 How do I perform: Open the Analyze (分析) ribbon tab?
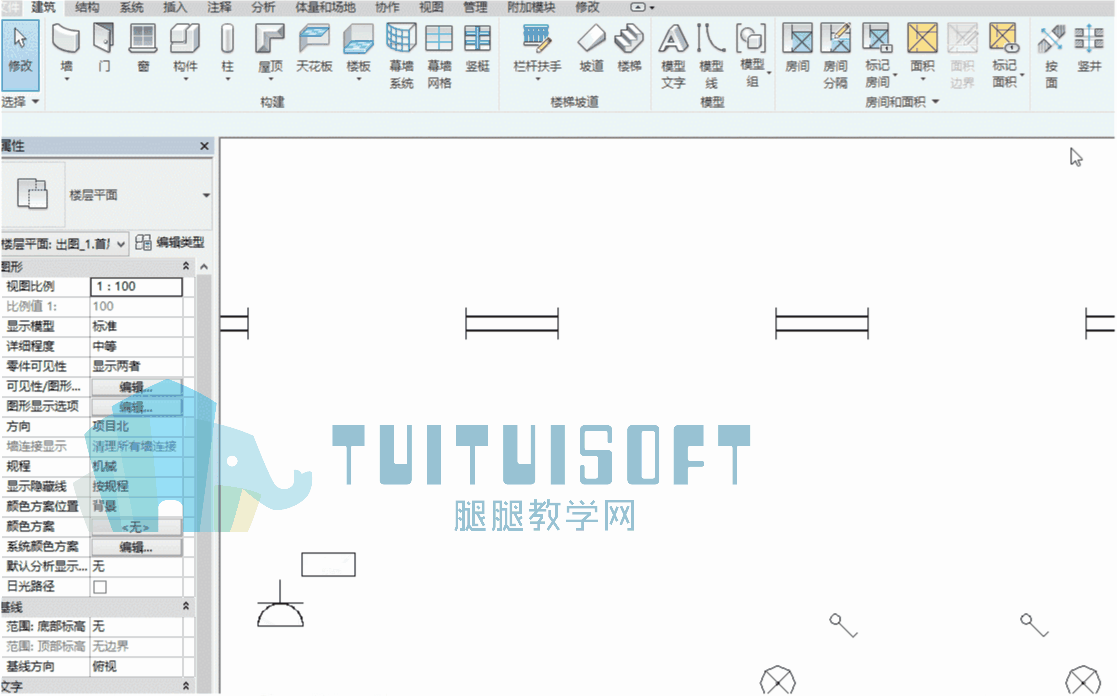(x=264, y=7)
